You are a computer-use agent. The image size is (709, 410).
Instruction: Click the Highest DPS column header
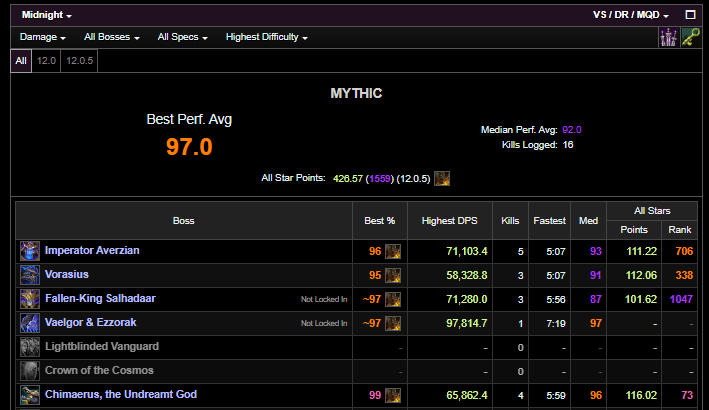(449, 221)
